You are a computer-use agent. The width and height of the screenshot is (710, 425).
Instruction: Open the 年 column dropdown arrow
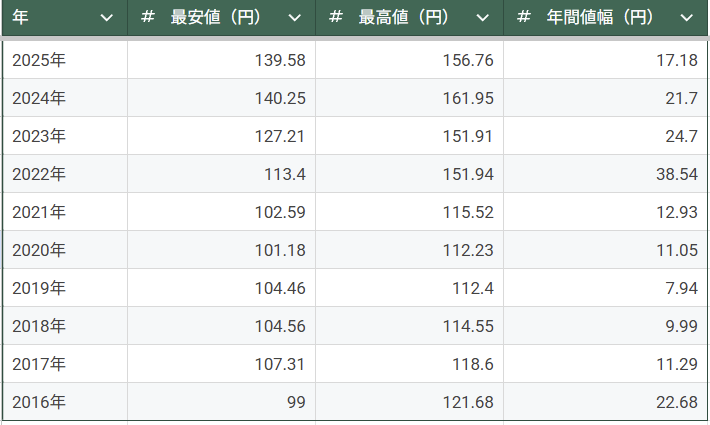tap(107, 18)
